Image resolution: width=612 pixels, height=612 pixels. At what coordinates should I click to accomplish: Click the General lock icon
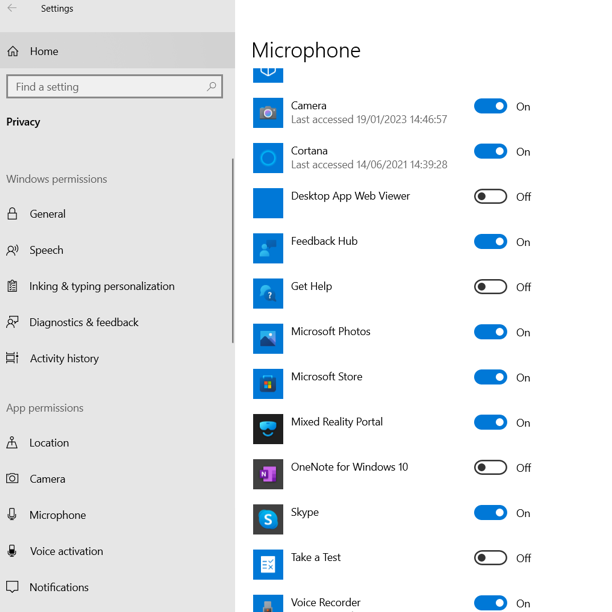[x=12, y=213]
